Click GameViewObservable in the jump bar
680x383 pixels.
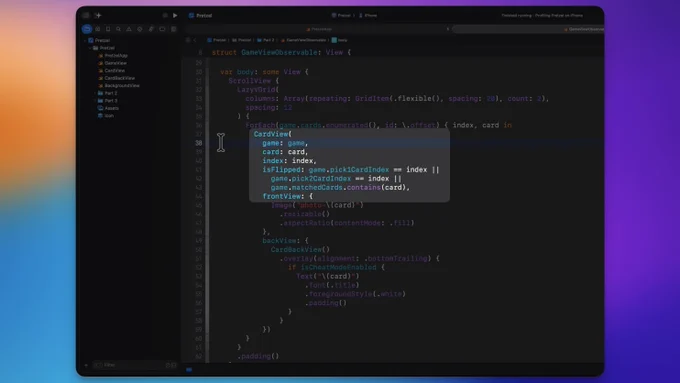[x=303, y=40]
